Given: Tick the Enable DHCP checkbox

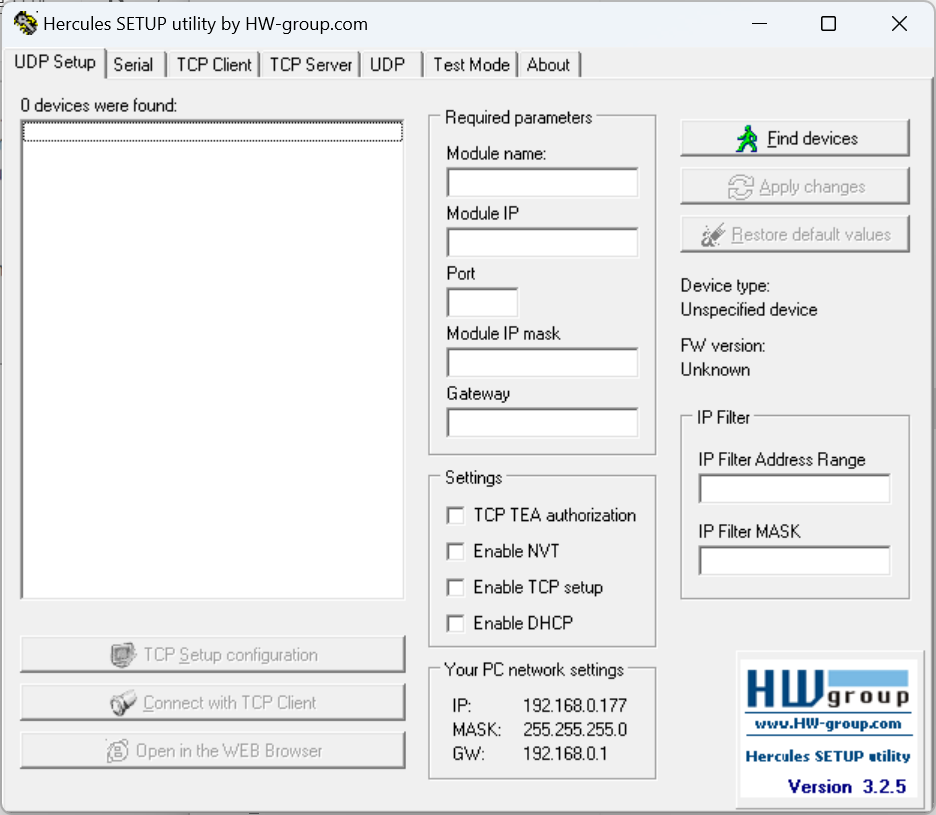Looking at the screenshot, I should (x=455, y=623).
